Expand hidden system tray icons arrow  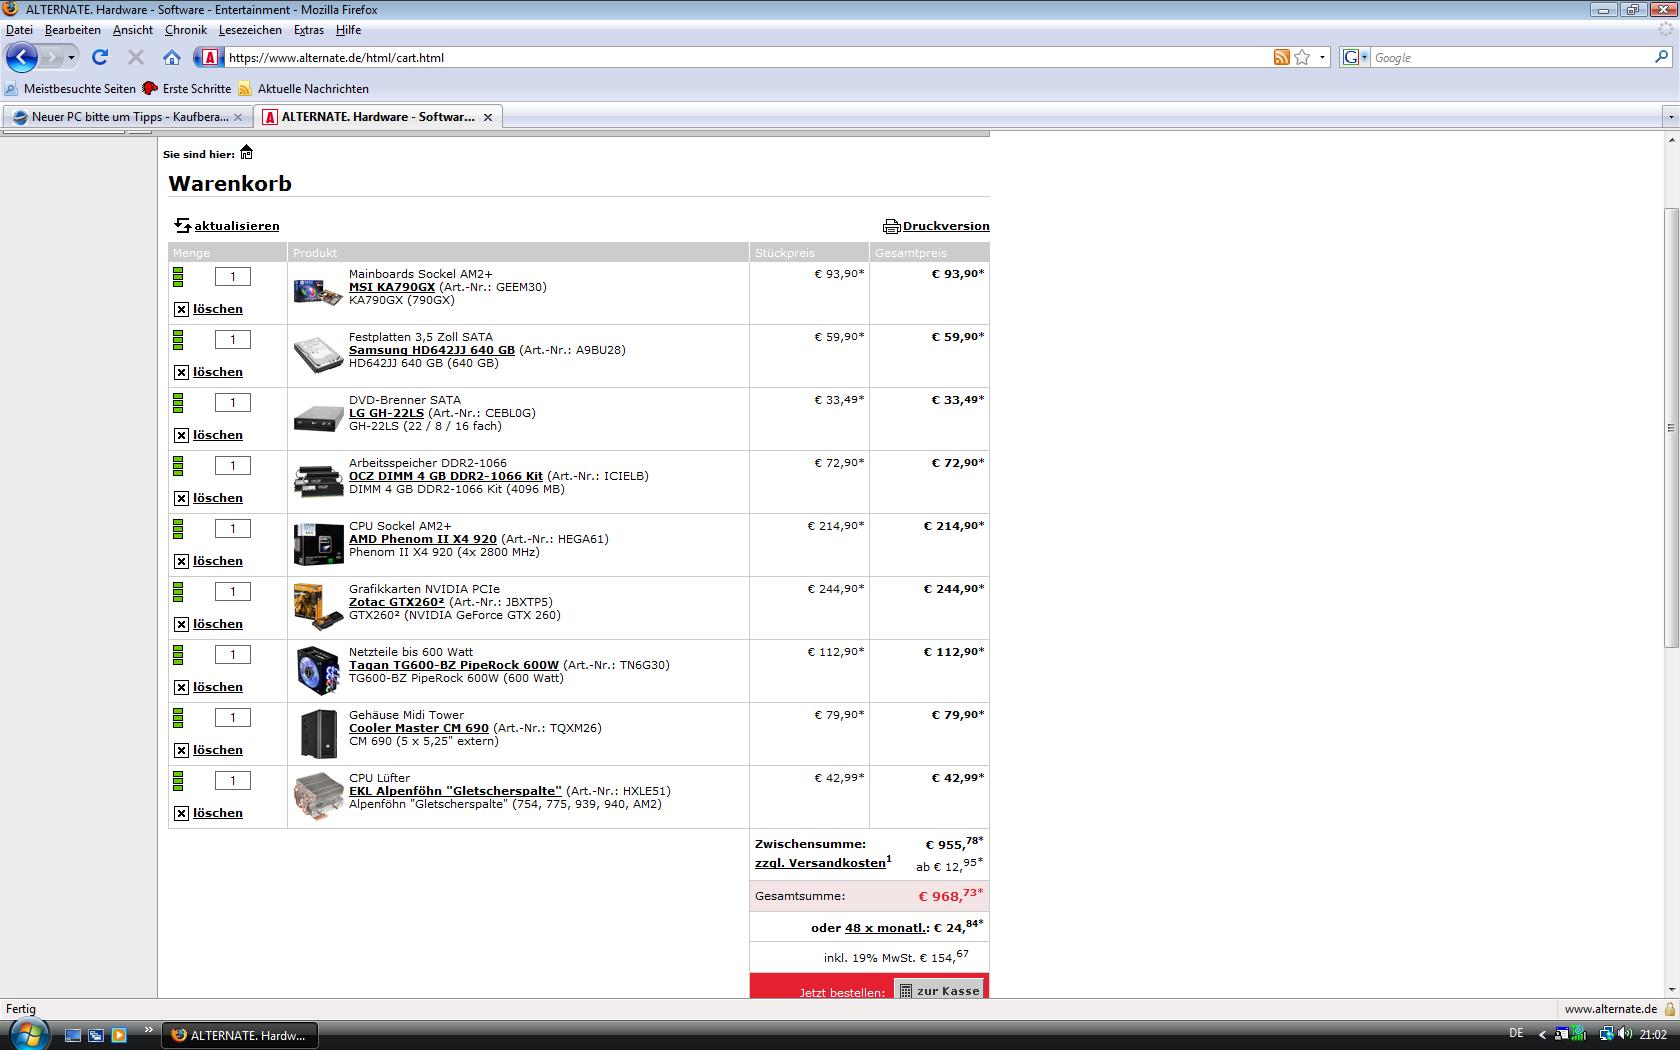click(1541, 1034)
